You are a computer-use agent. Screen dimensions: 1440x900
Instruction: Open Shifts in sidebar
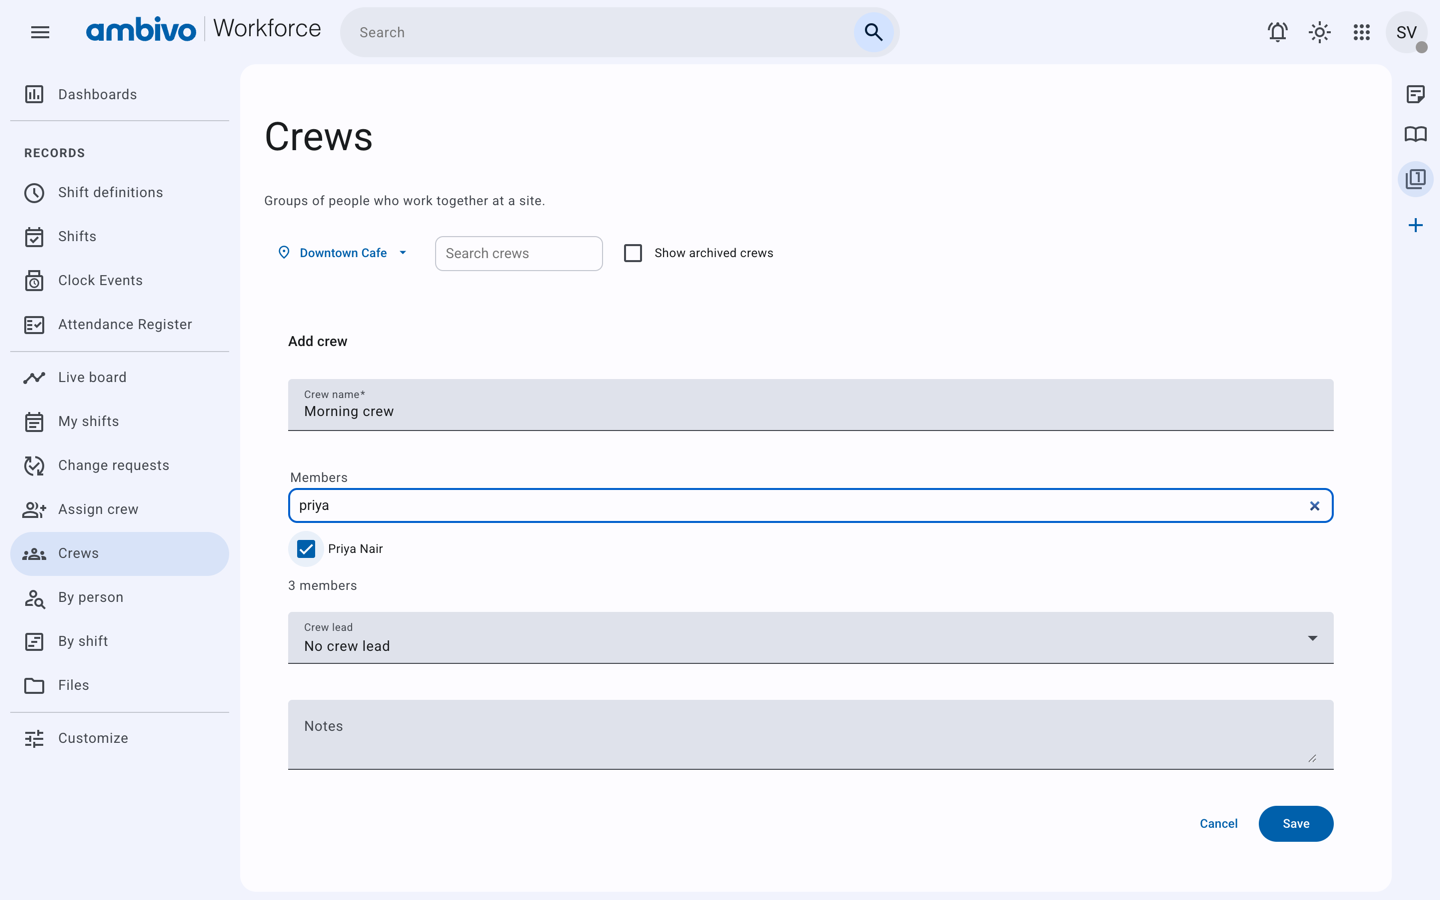pos(120,236)
